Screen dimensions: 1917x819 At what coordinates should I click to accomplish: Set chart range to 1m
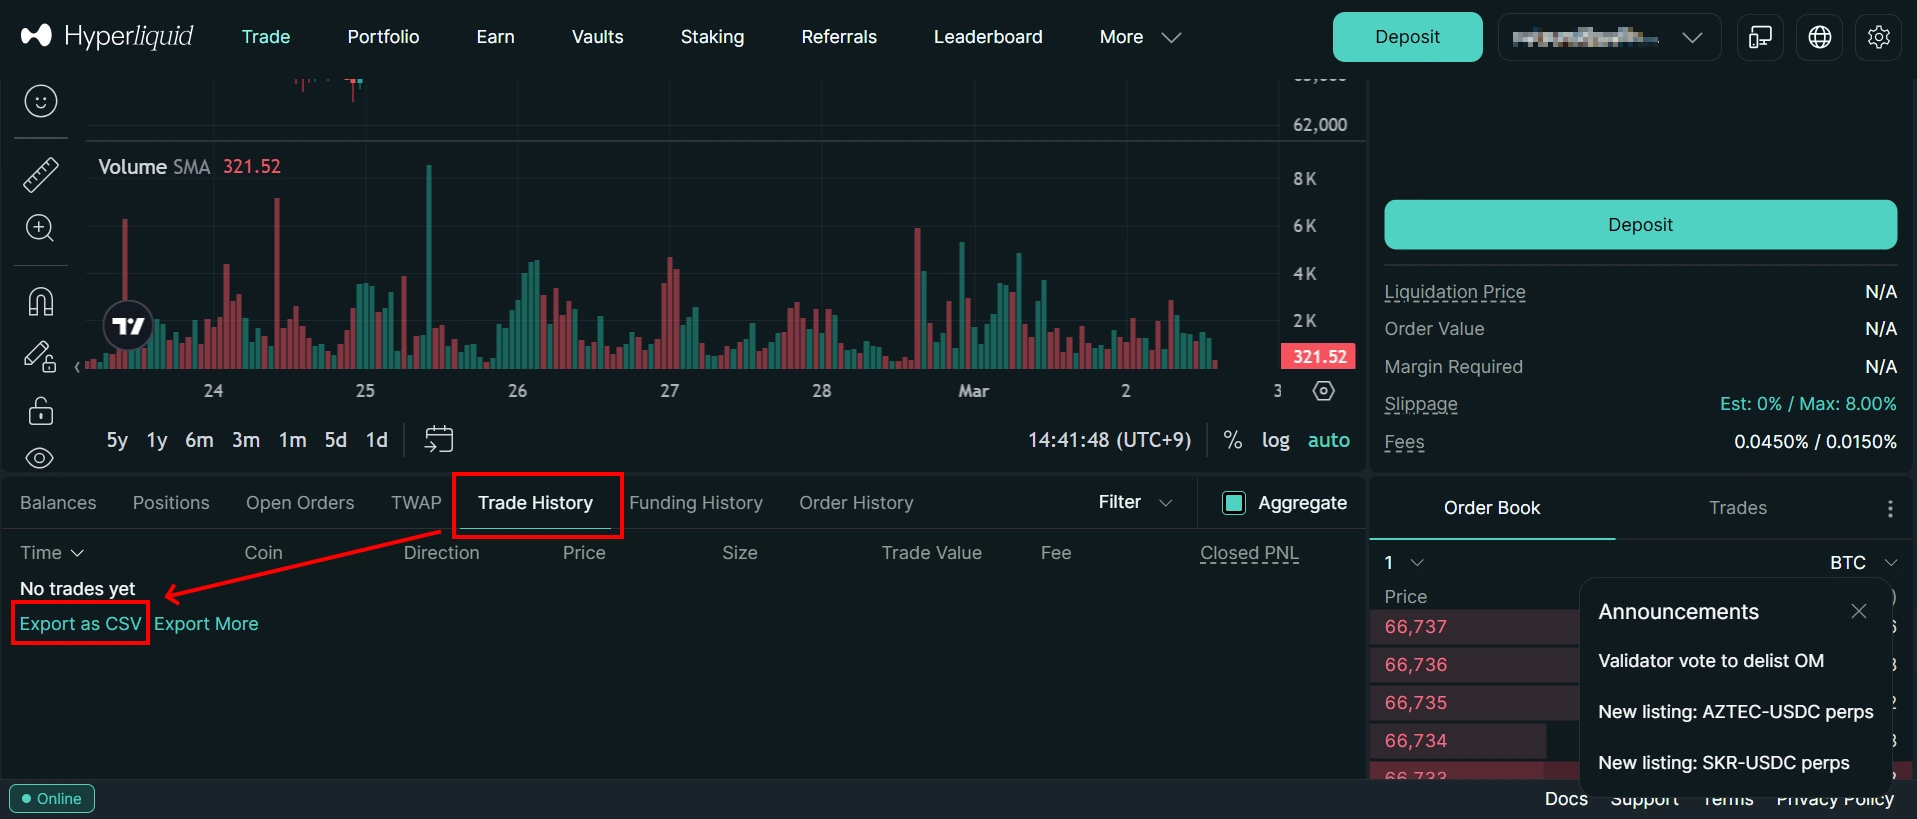[x=292, y=440]
